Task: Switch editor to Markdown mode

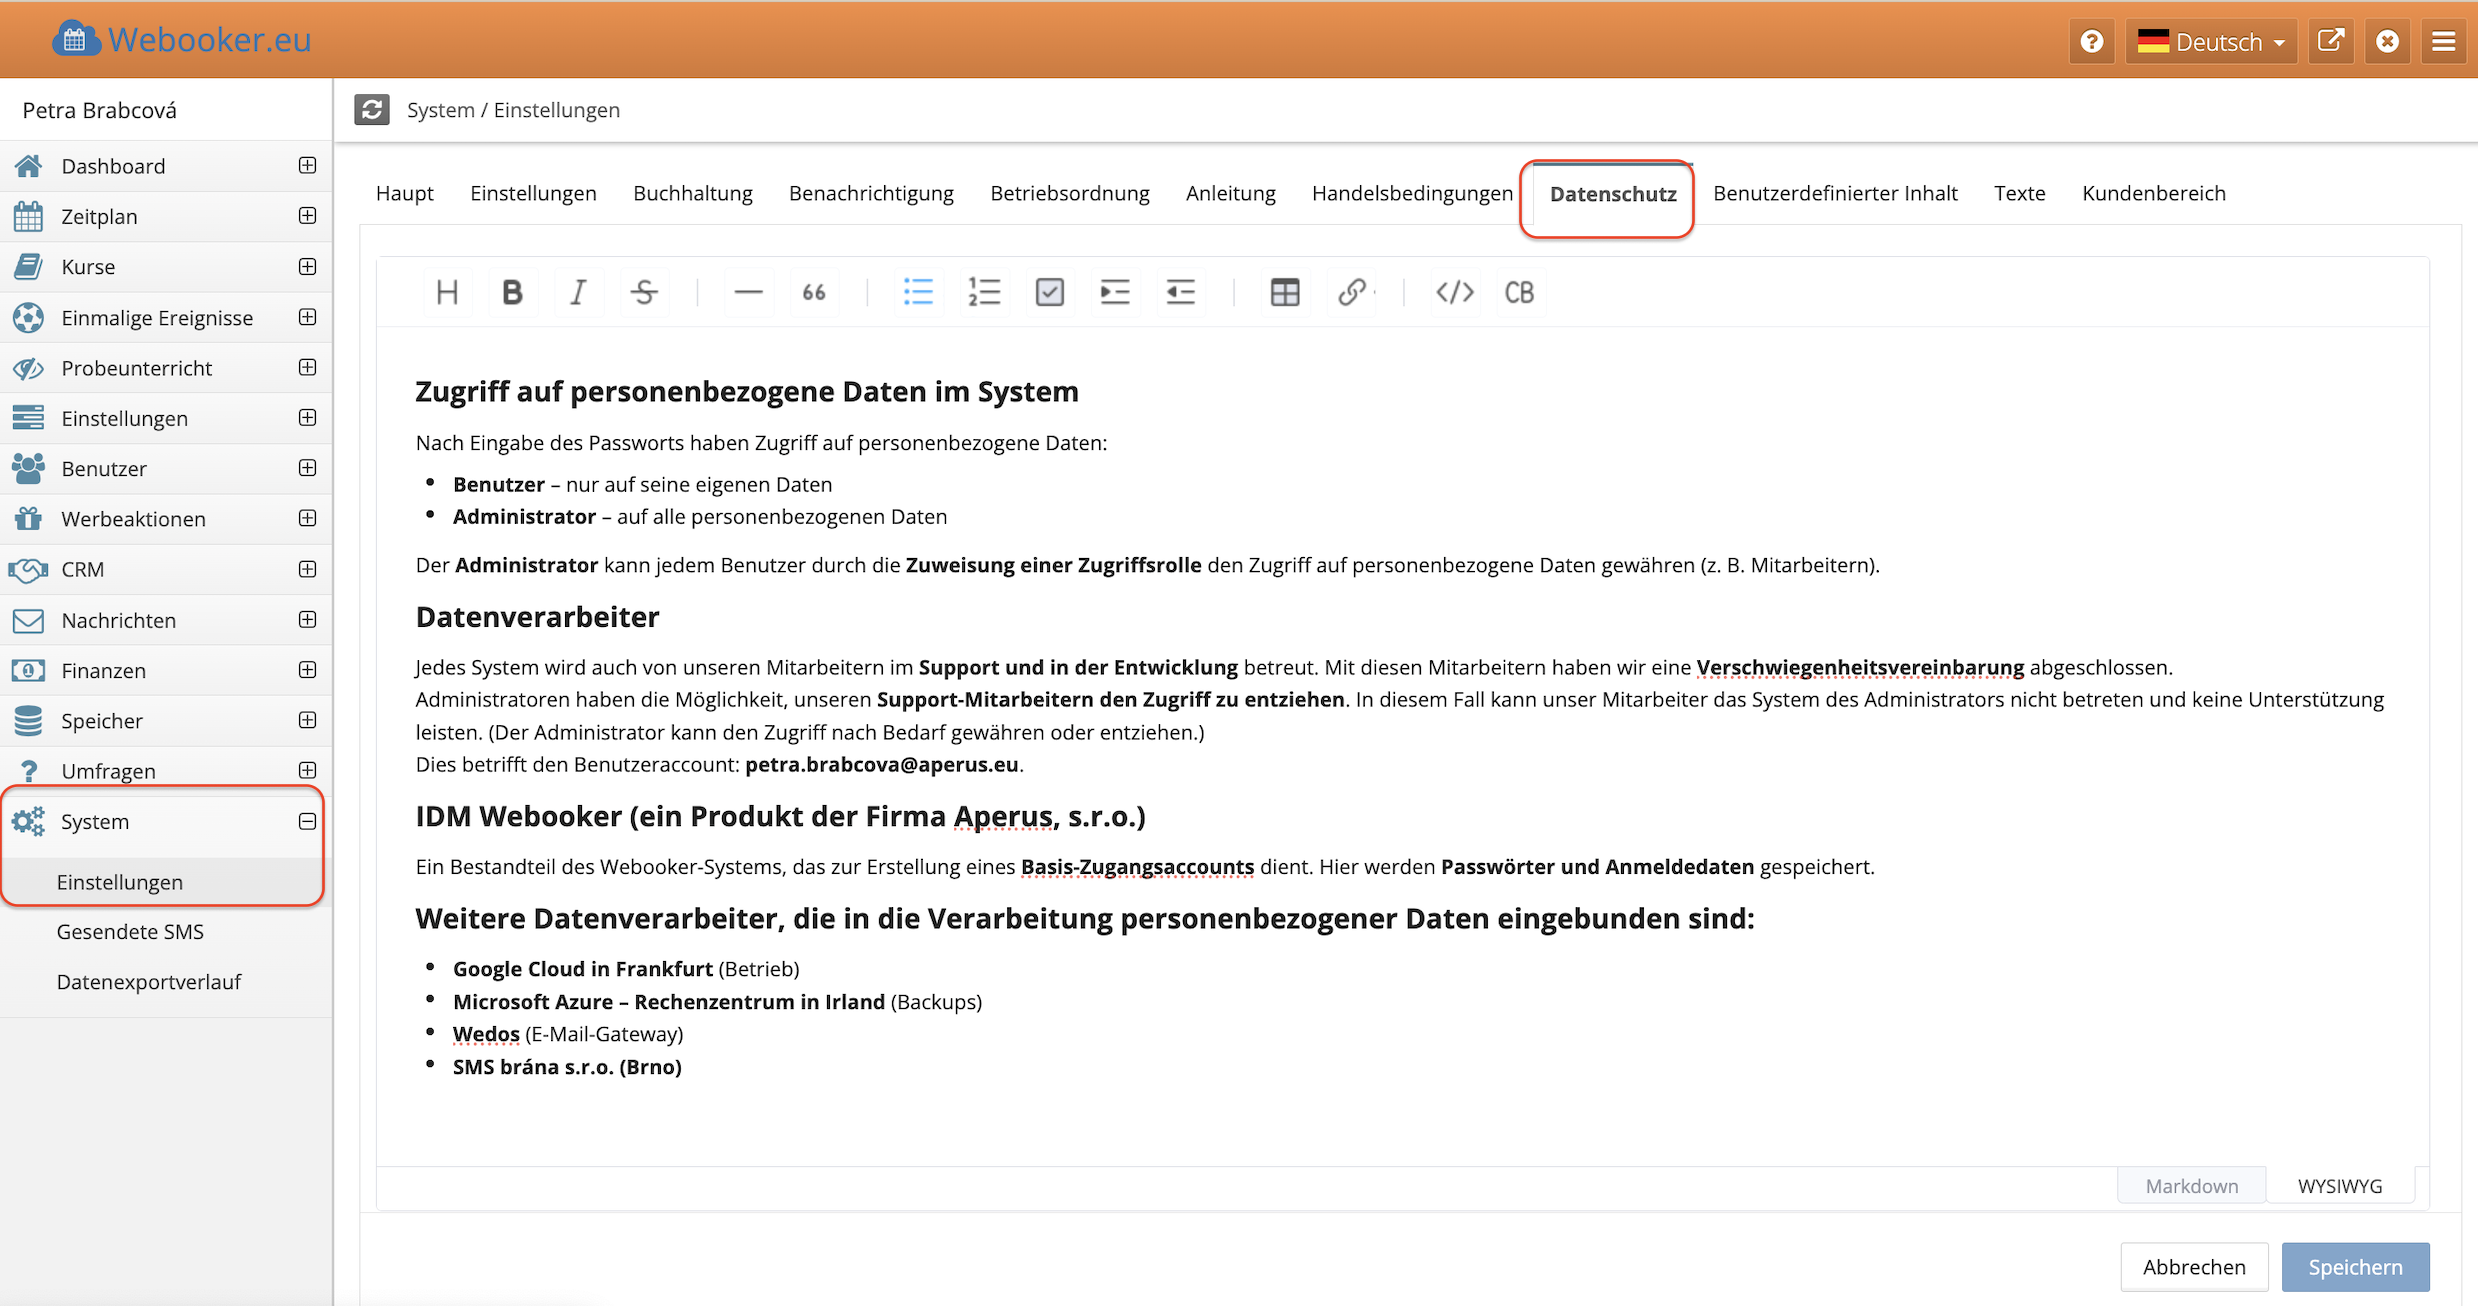Action: pos(2191,1185)
